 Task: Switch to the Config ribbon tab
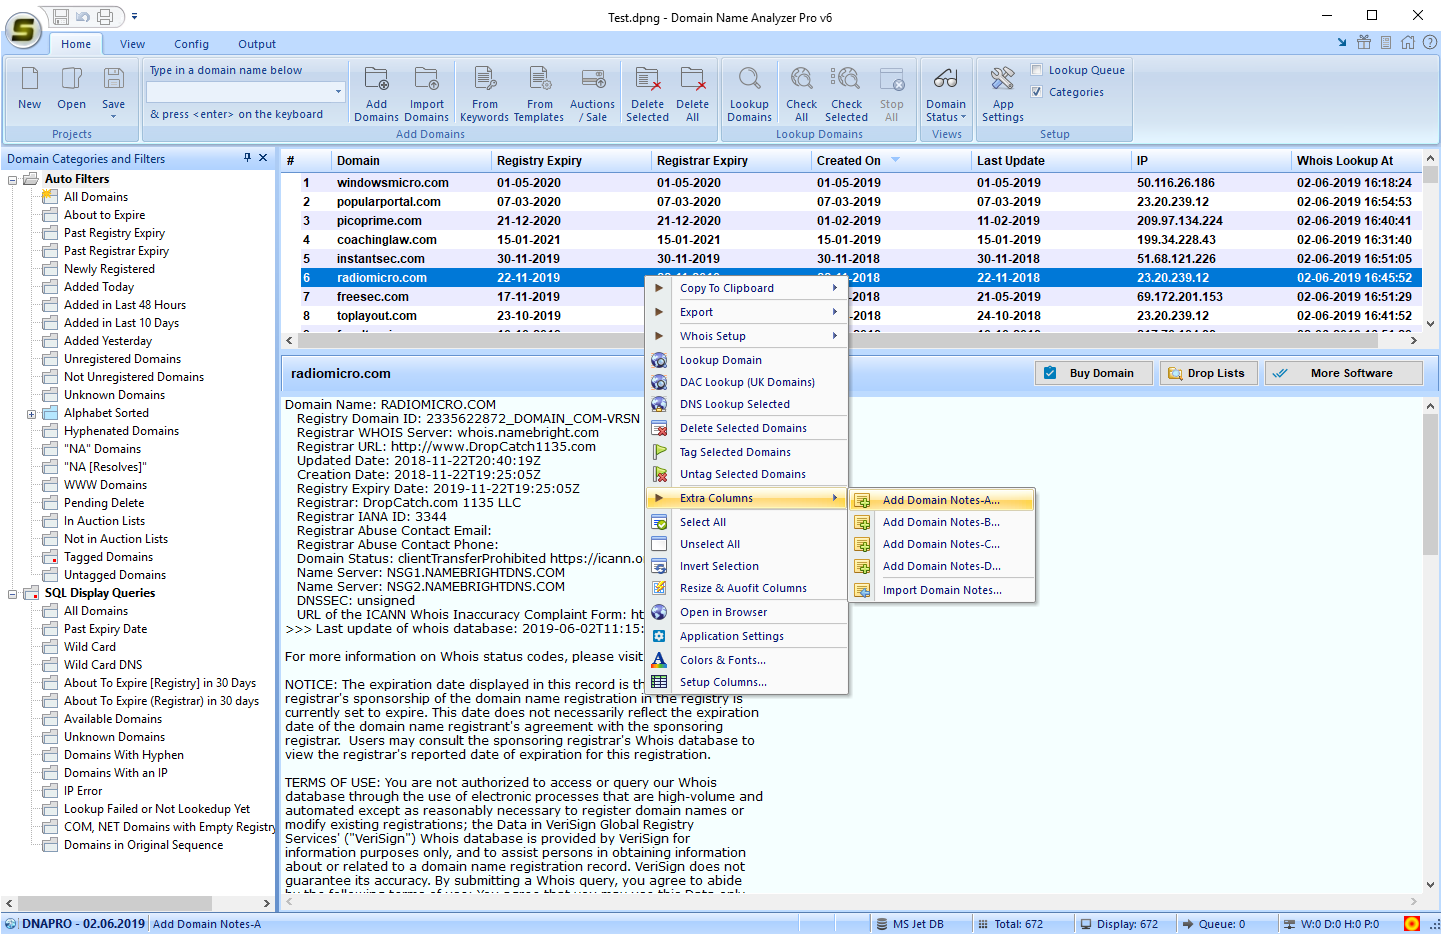[x=191, y=44]
